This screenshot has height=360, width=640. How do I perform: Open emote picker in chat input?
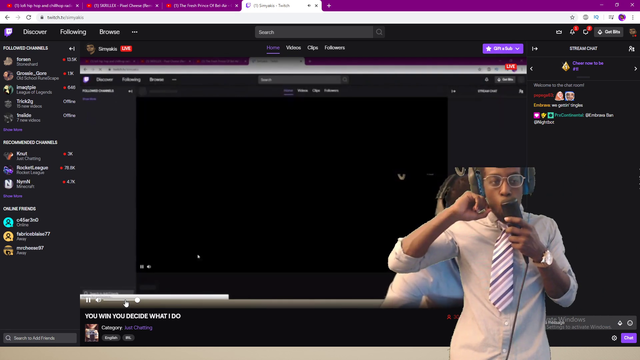click(630, 323)
